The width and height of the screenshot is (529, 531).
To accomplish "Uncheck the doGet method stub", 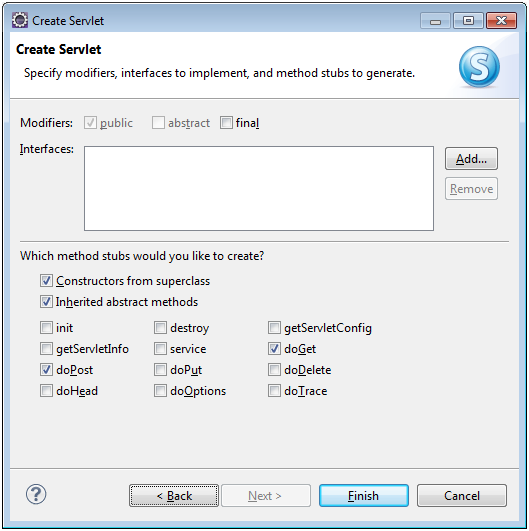I will point(274,349).
